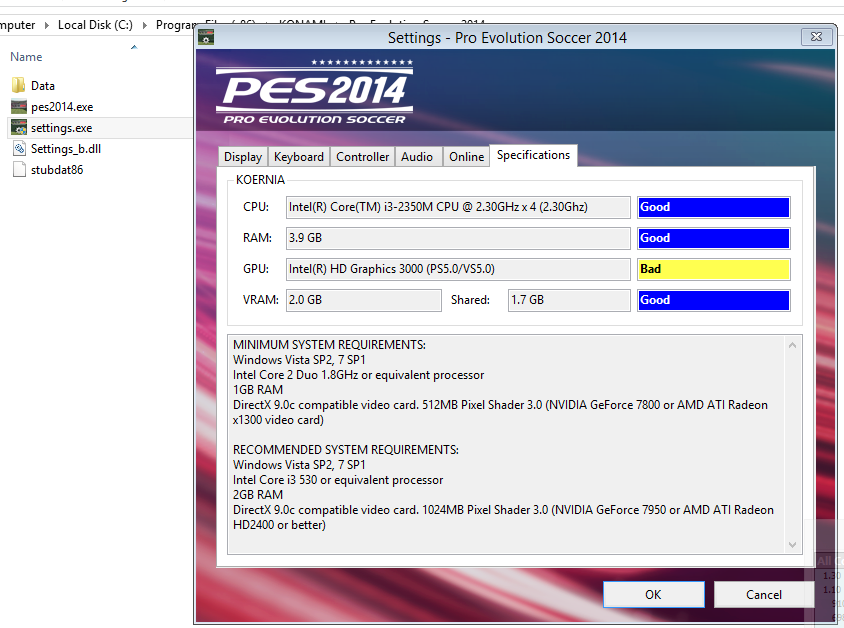Switch to the Display tab

pos(242,156)
